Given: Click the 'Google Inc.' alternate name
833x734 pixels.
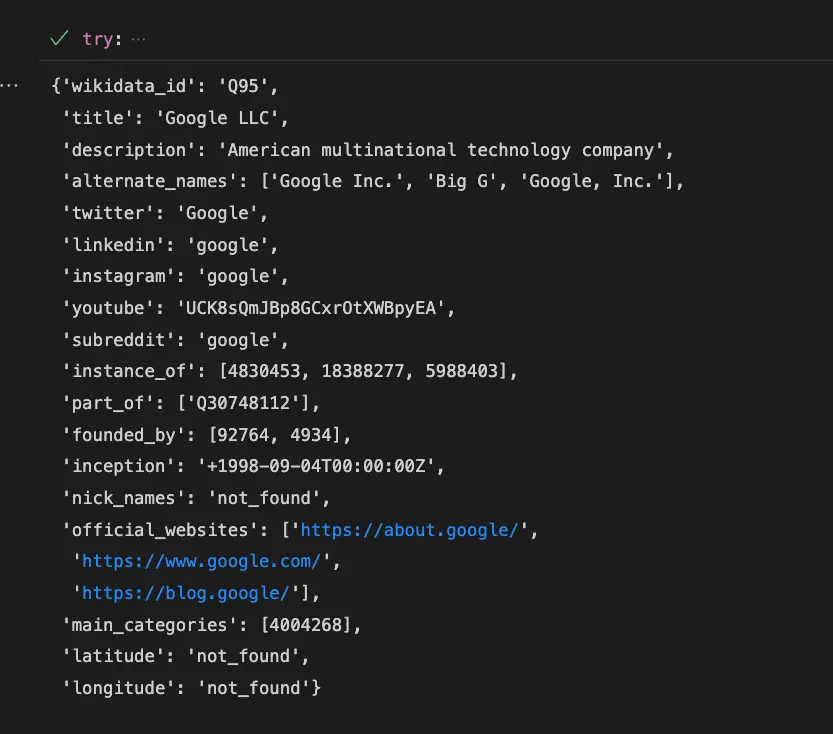Looking at the screenshot, I should tap(336, 182).
